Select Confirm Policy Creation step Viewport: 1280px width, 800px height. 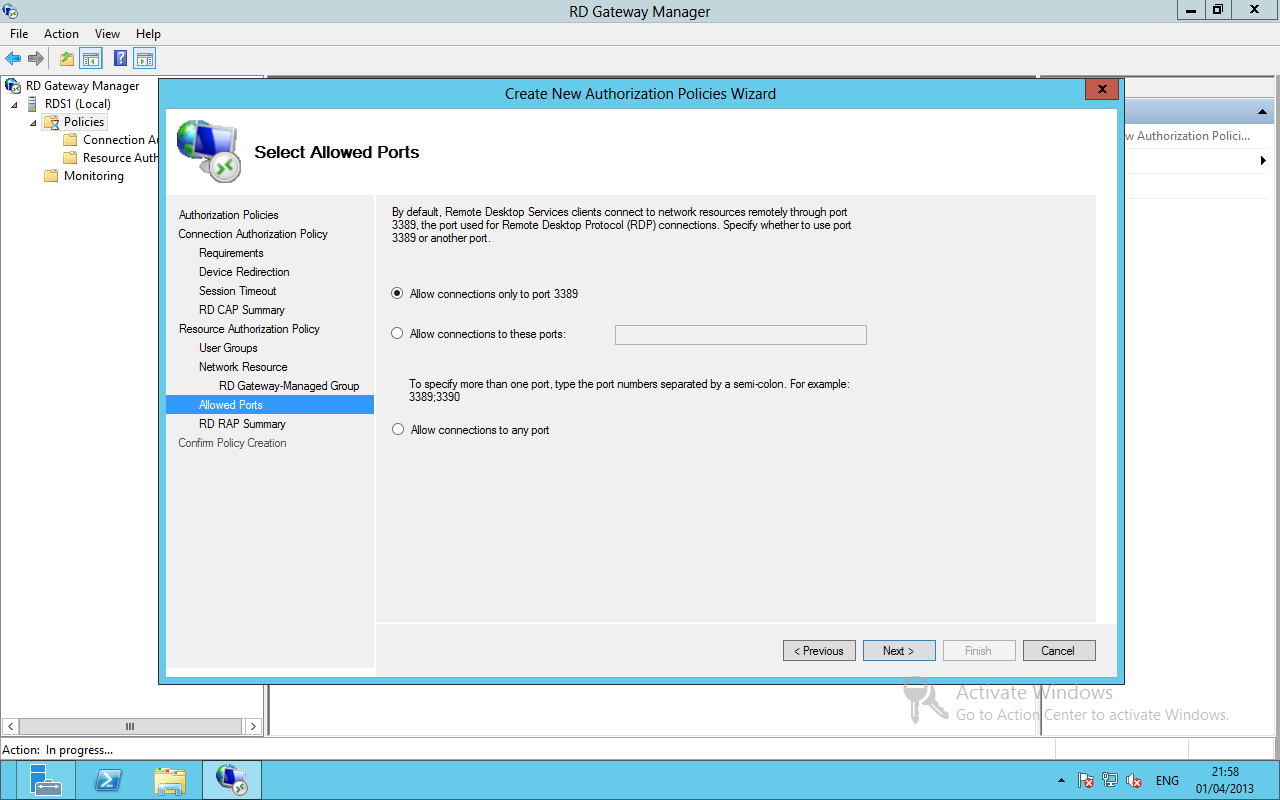(x=232, y=443)
